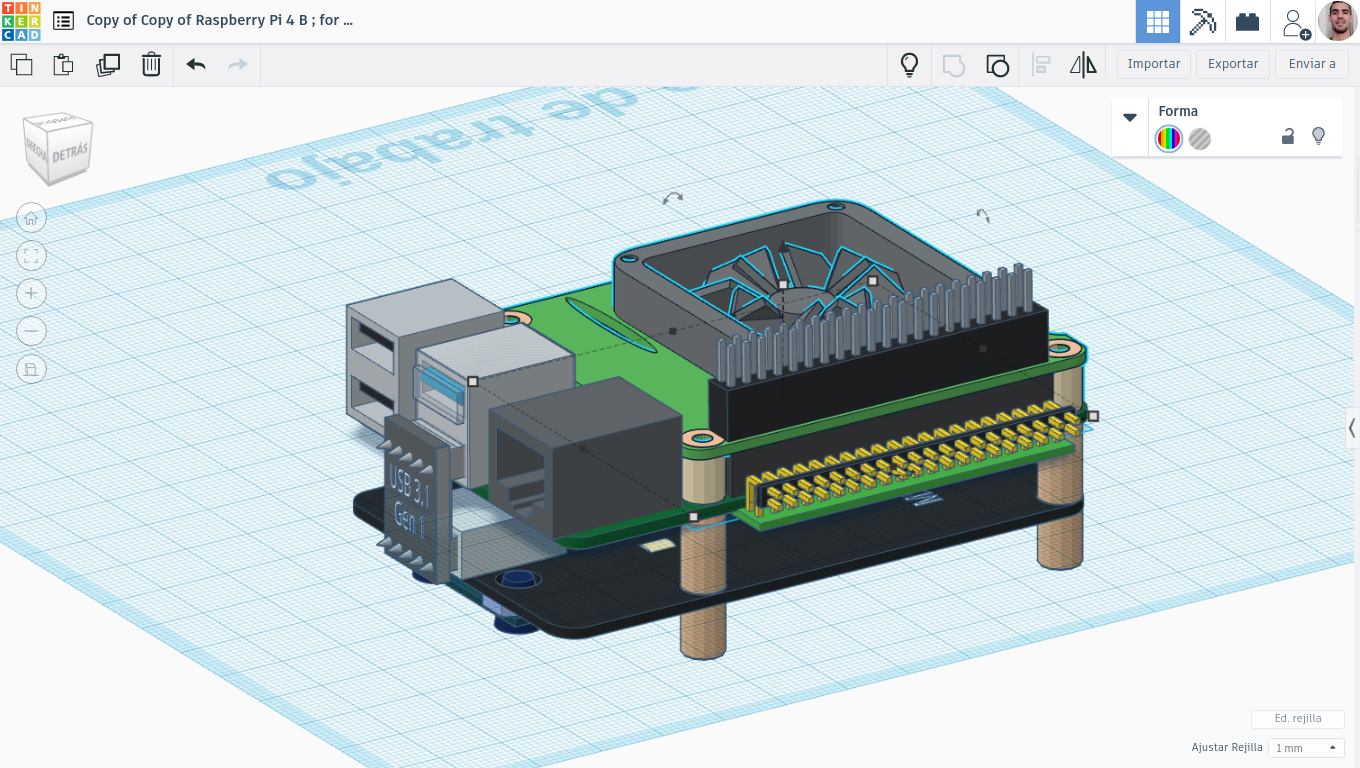Toggle the lock editing padlock icon
1360x768 pixels.
point(1288,136)
